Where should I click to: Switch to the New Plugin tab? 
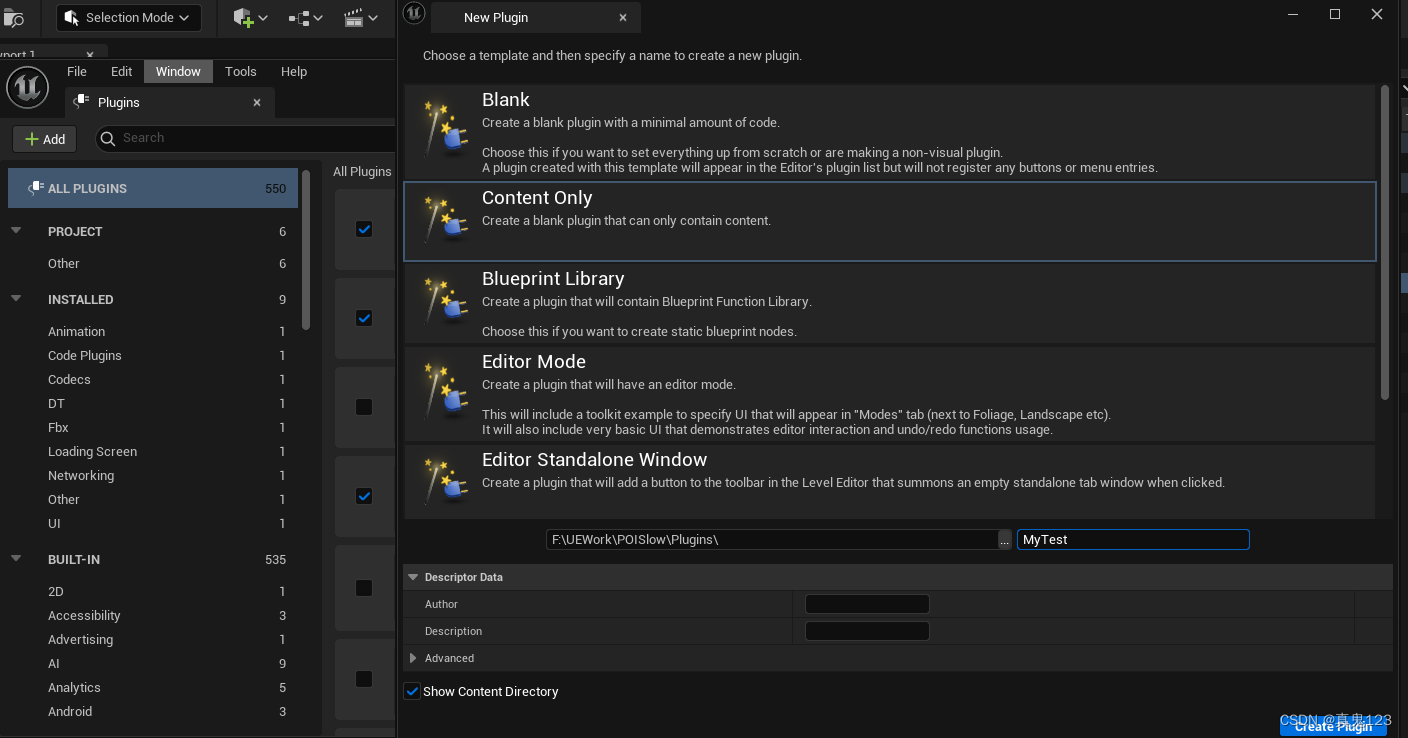(496, 17)
